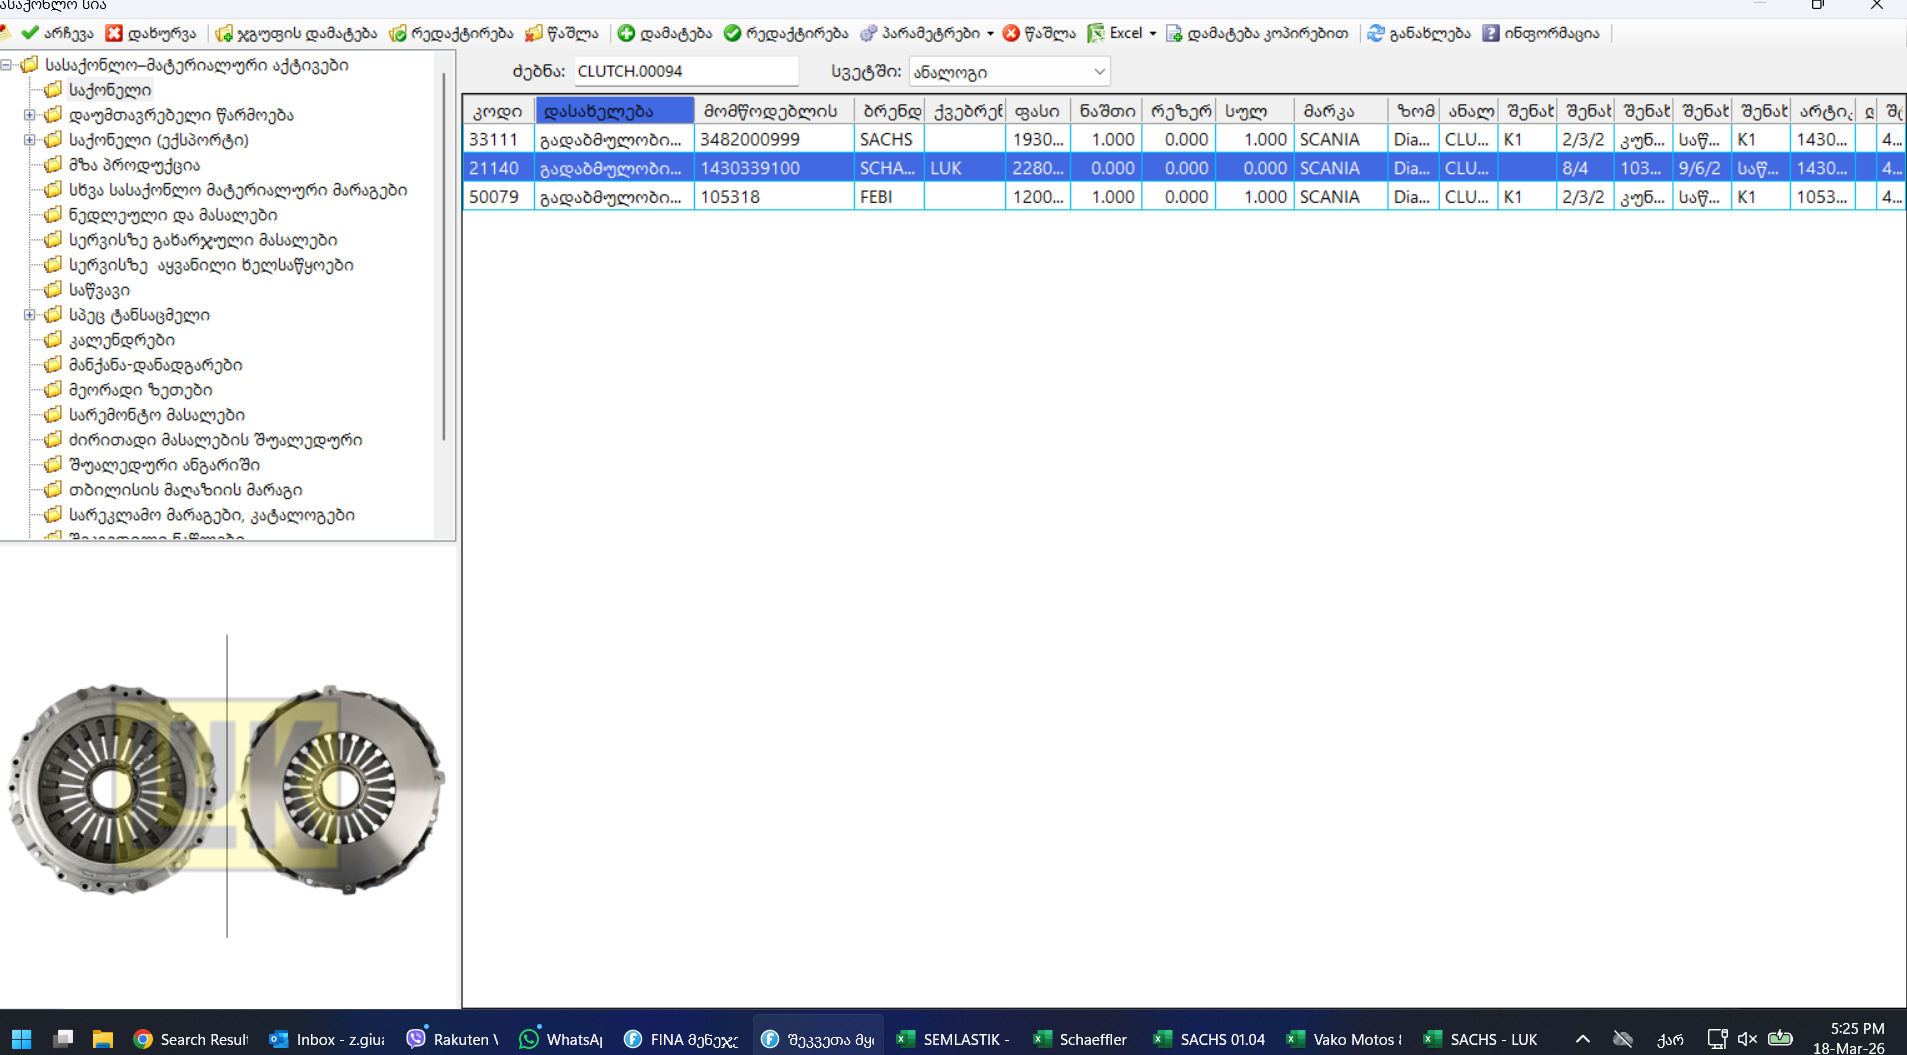Viewport: 1907px width, 1055px height.
Task: Sort by the კოდი column header
Action: pyautogui.click(x=498, y=111)
